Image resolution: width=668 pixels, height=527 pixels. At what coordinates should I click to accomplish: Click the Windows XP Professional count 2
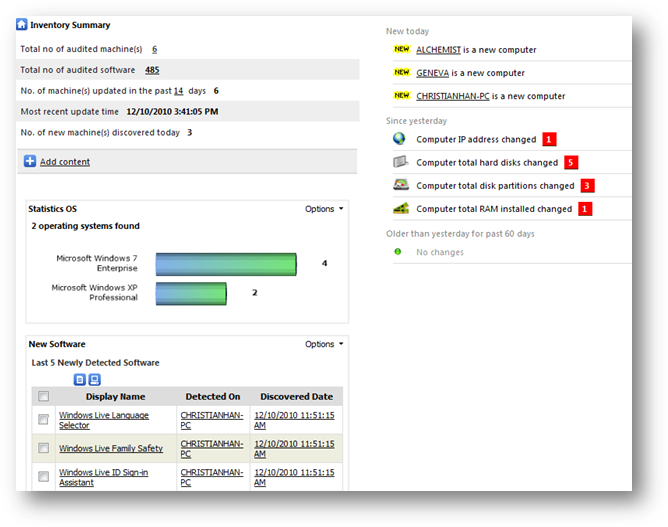click(255, 293)
